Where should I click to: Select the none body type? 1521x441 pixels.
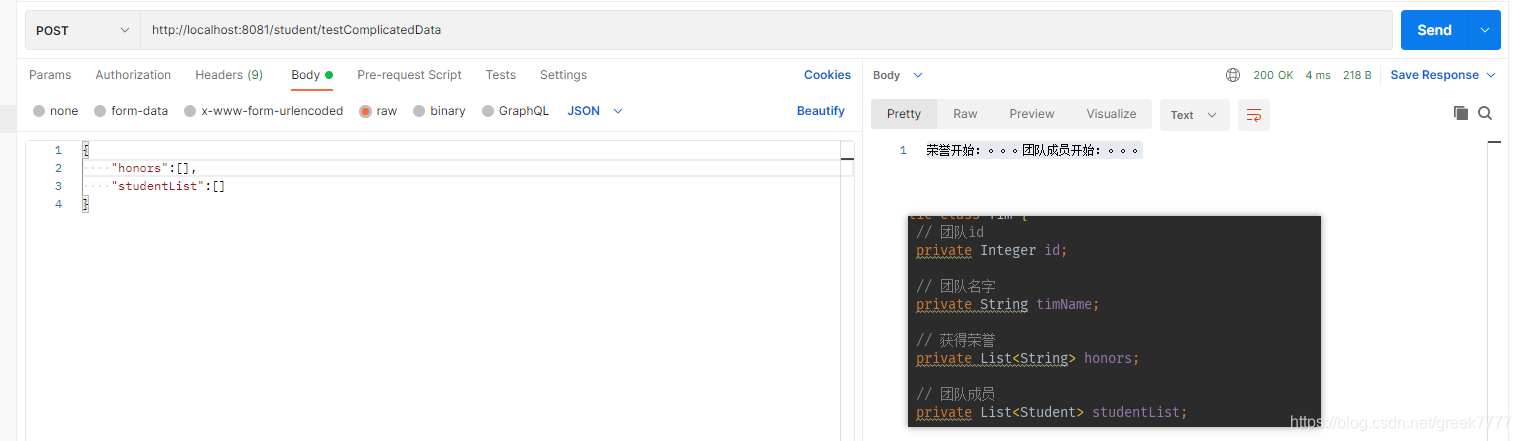tap(55, 111)
